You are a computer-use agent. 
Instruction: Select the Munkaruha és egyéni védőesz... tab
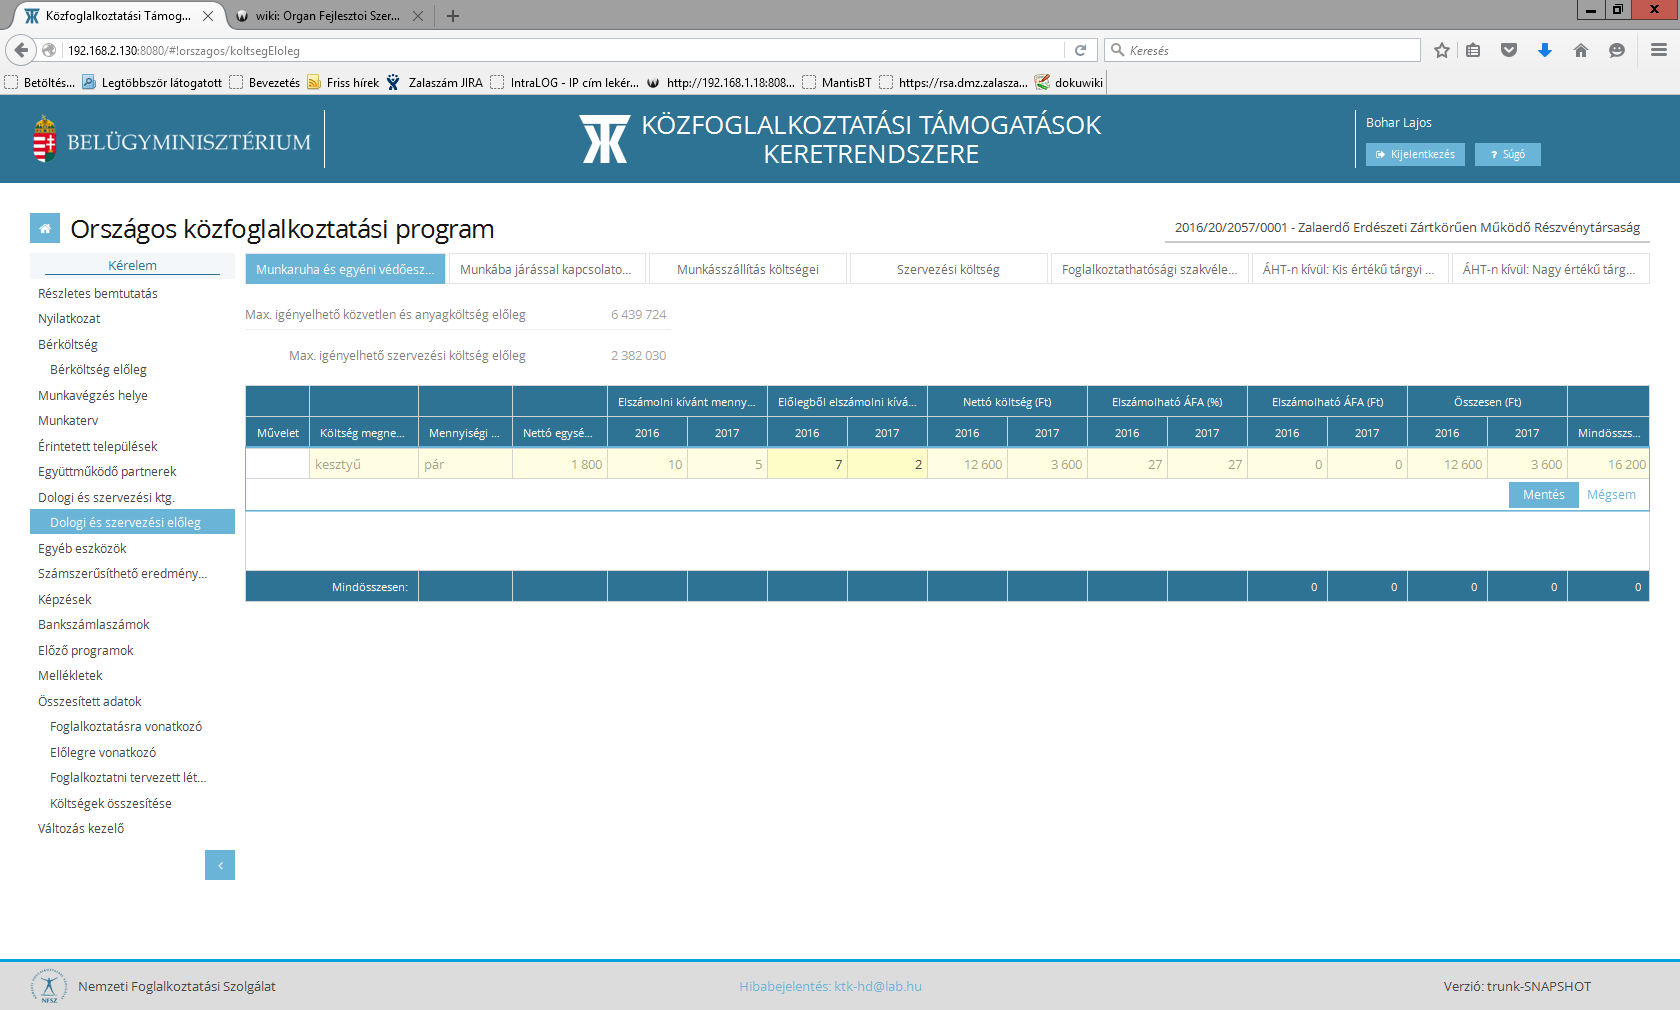(x=345, y=269)
